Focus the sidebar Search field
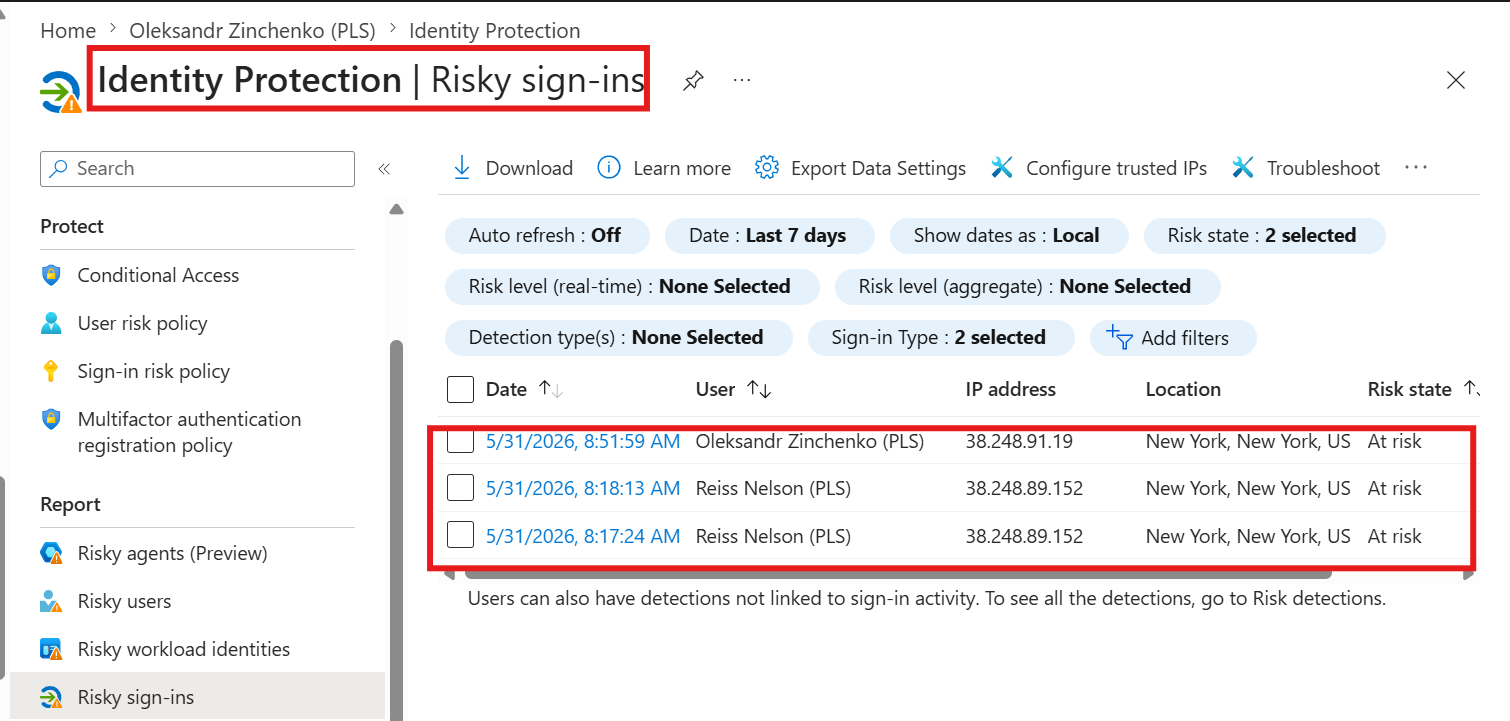 tap(197, 169)
